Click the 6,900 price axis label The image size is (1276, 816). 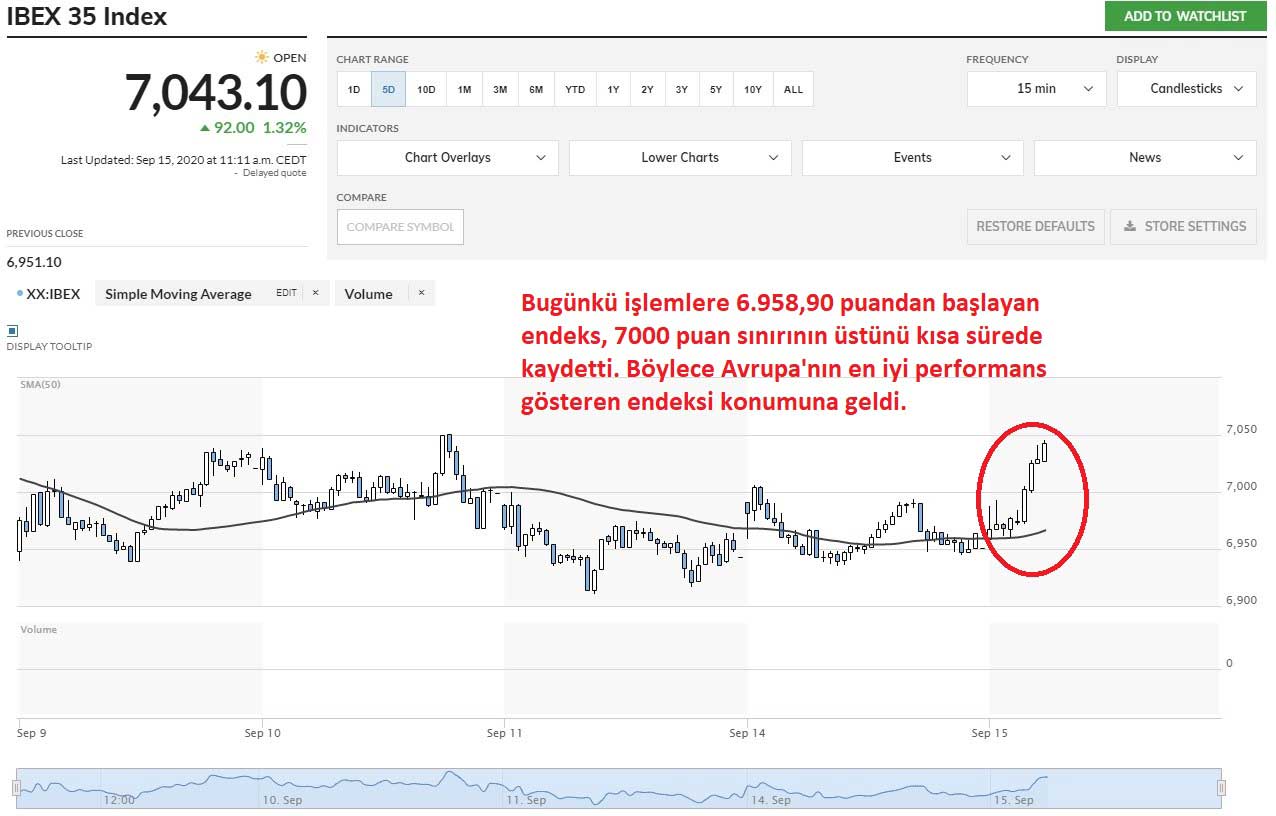[x=1241, y=600]
